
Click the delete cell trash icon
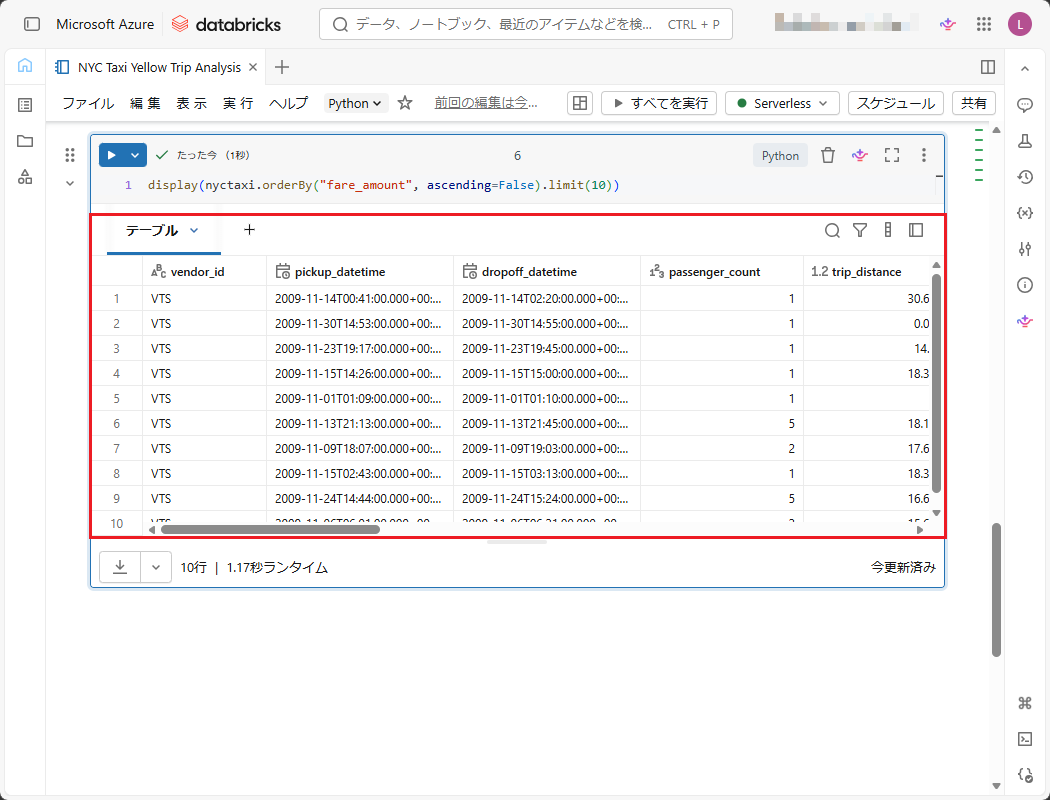[828, 155]
